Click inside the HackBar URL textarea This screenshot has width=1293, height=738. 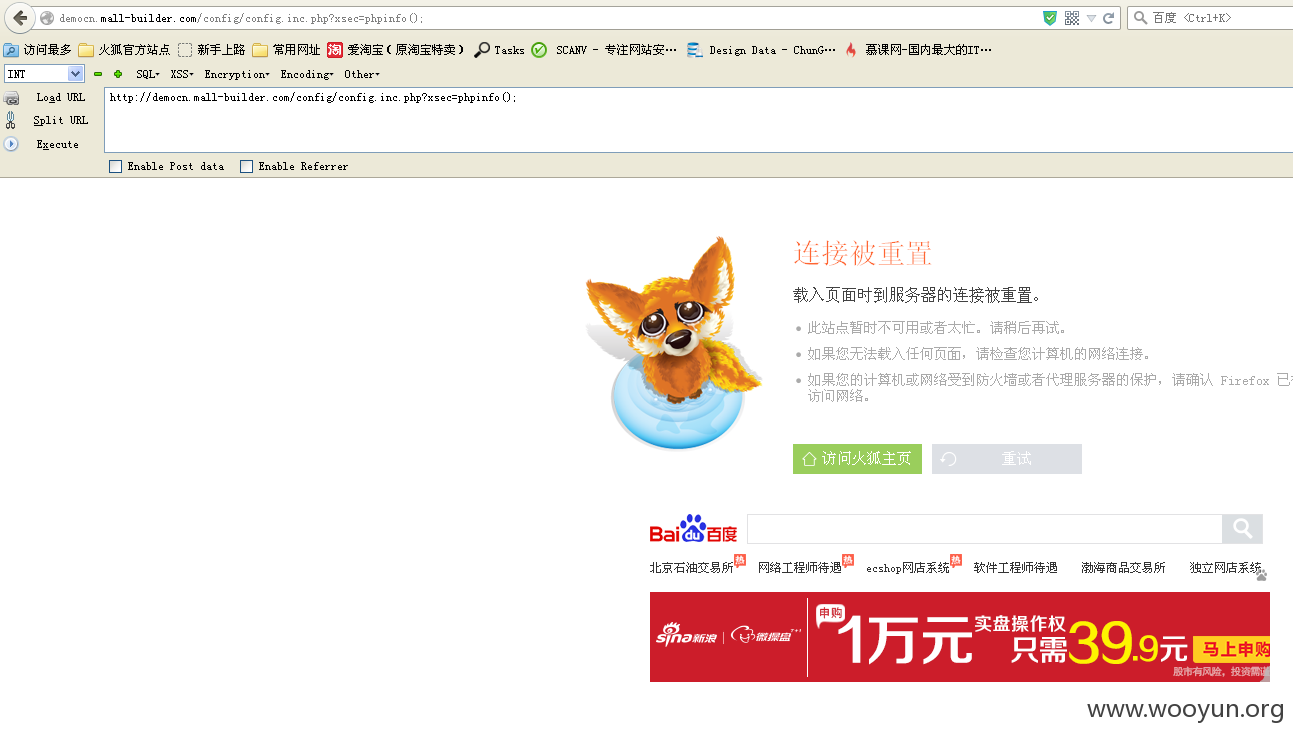tap(698, 120)
